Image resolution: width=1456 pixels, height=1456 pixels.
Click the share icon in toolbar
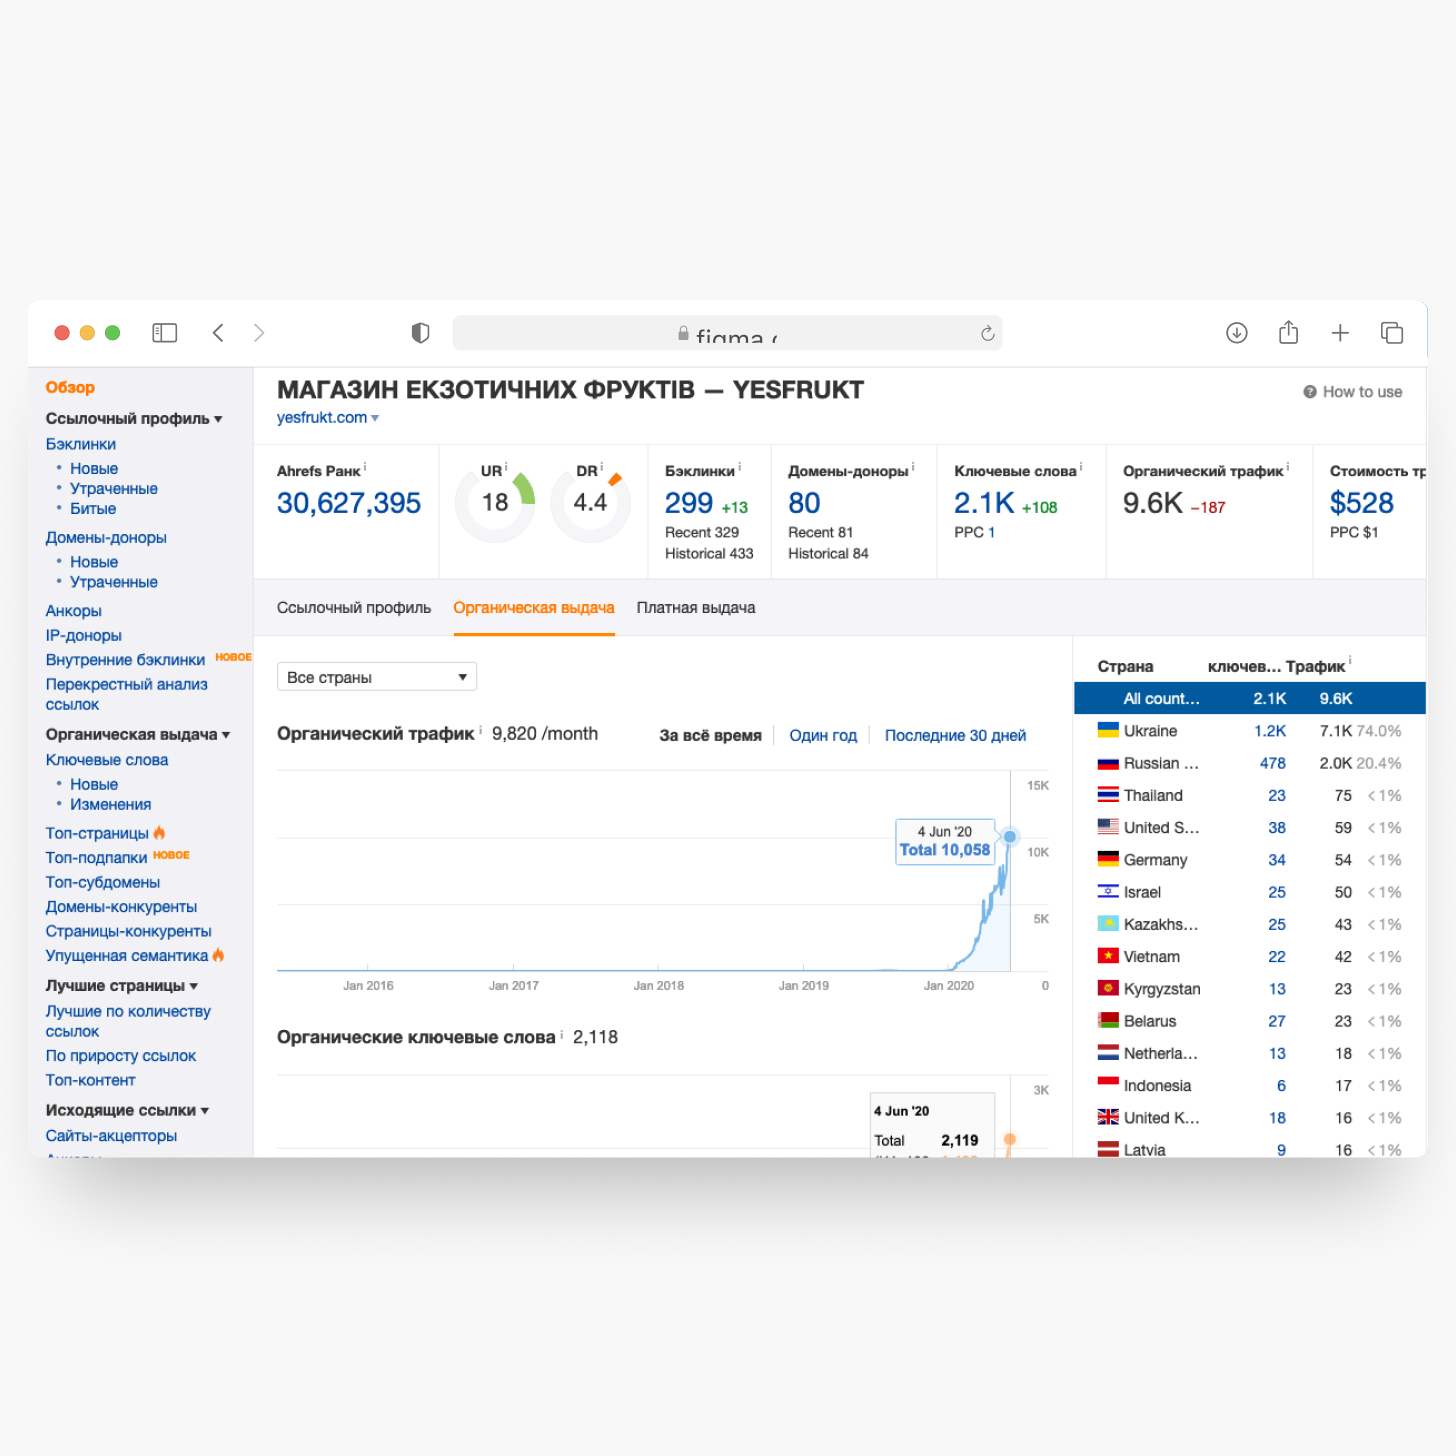(1288, 333)
